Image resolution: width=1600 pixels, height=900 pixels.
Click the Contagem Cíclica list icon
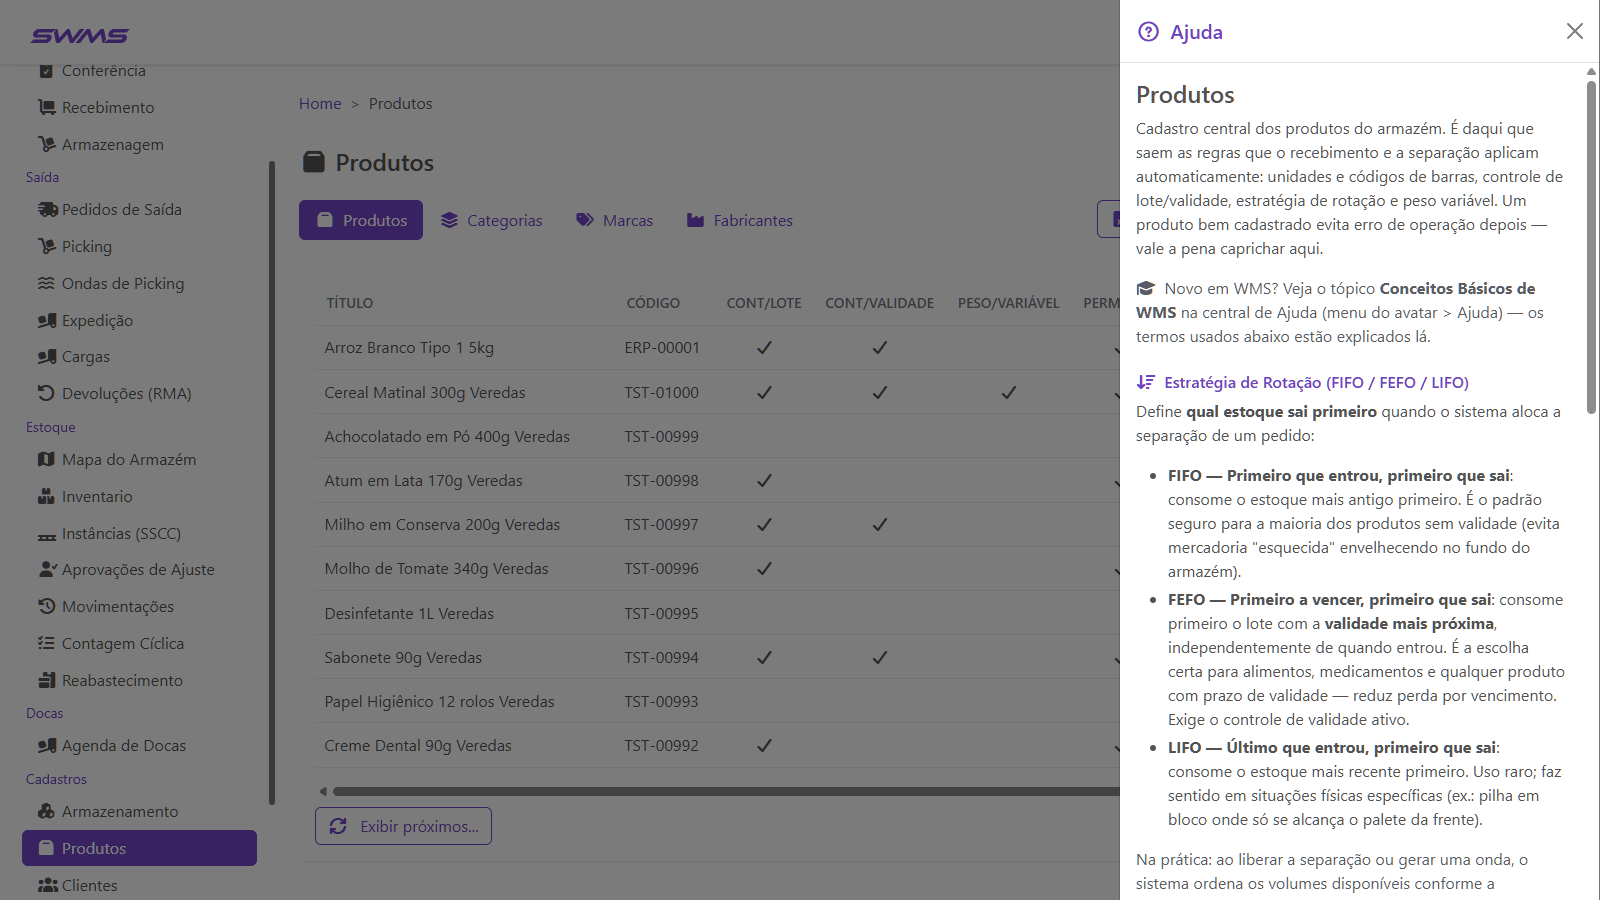pyautogui.click(x=47, y=643)
